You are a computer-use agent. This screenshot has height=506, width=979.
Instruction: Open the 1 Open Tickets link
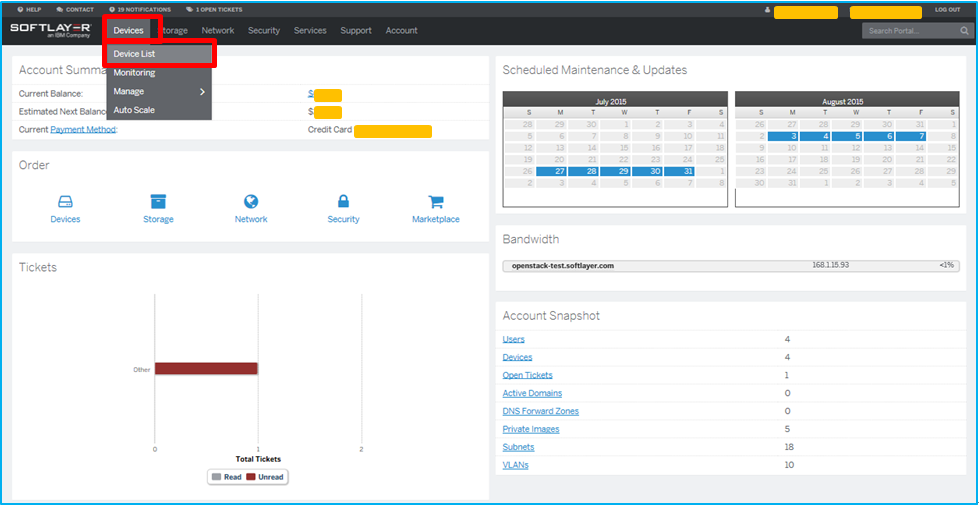click(214, 10)
